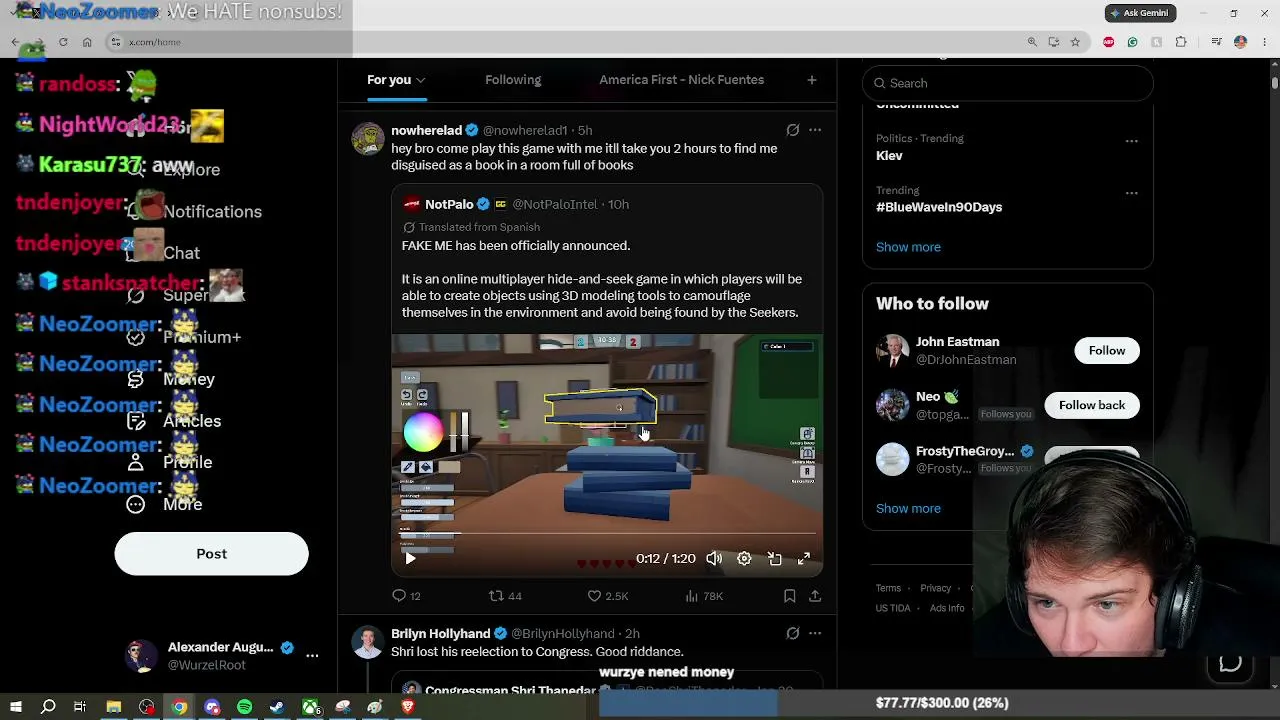Open FrostyTheGroy's profile avatar
The height and width of the screenshot is (720, 1280).
(x=892, y=459)
